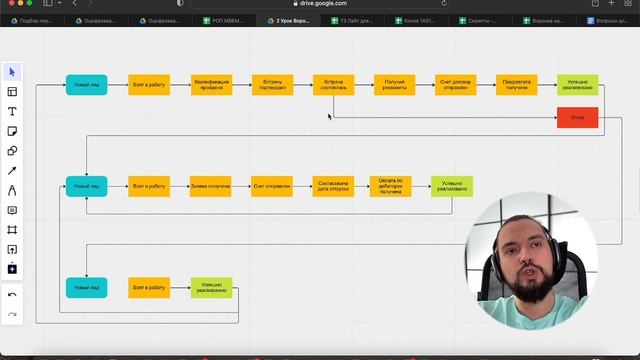This screenshot has width=640, height=360.
Task: Go back with the browser back arrow
Action: [x=75, y=3]
